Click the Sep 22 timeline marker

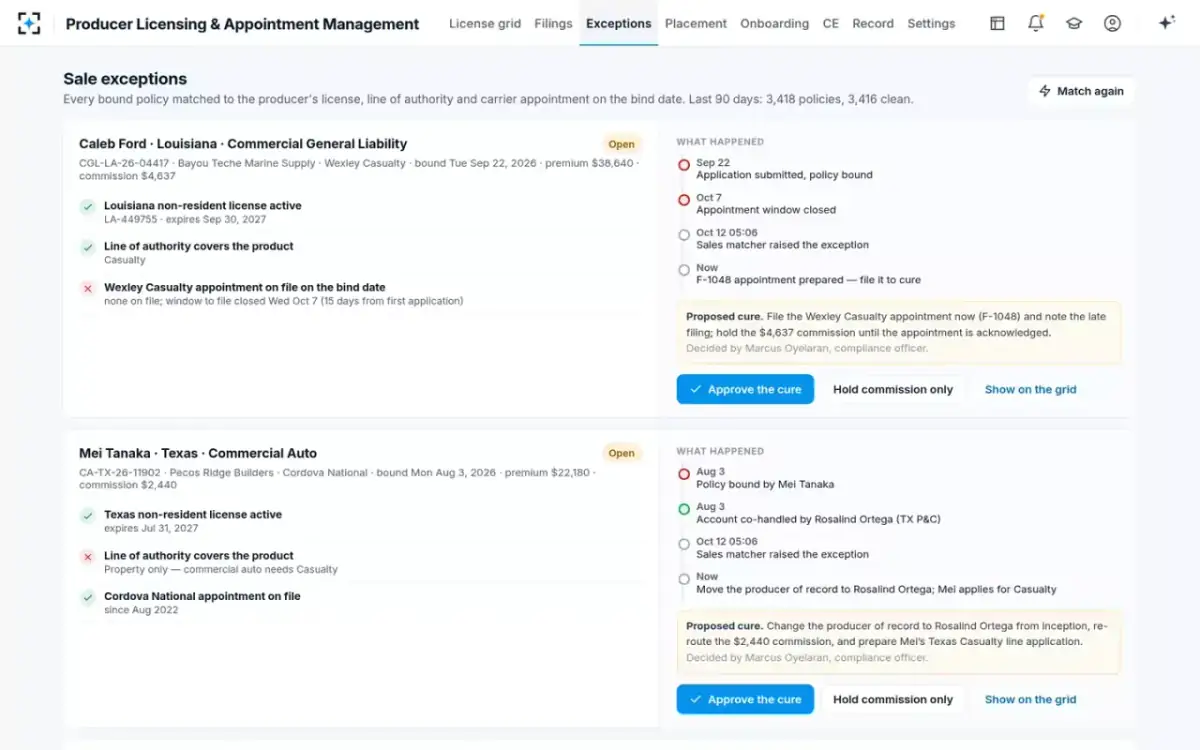coord(684,165)
